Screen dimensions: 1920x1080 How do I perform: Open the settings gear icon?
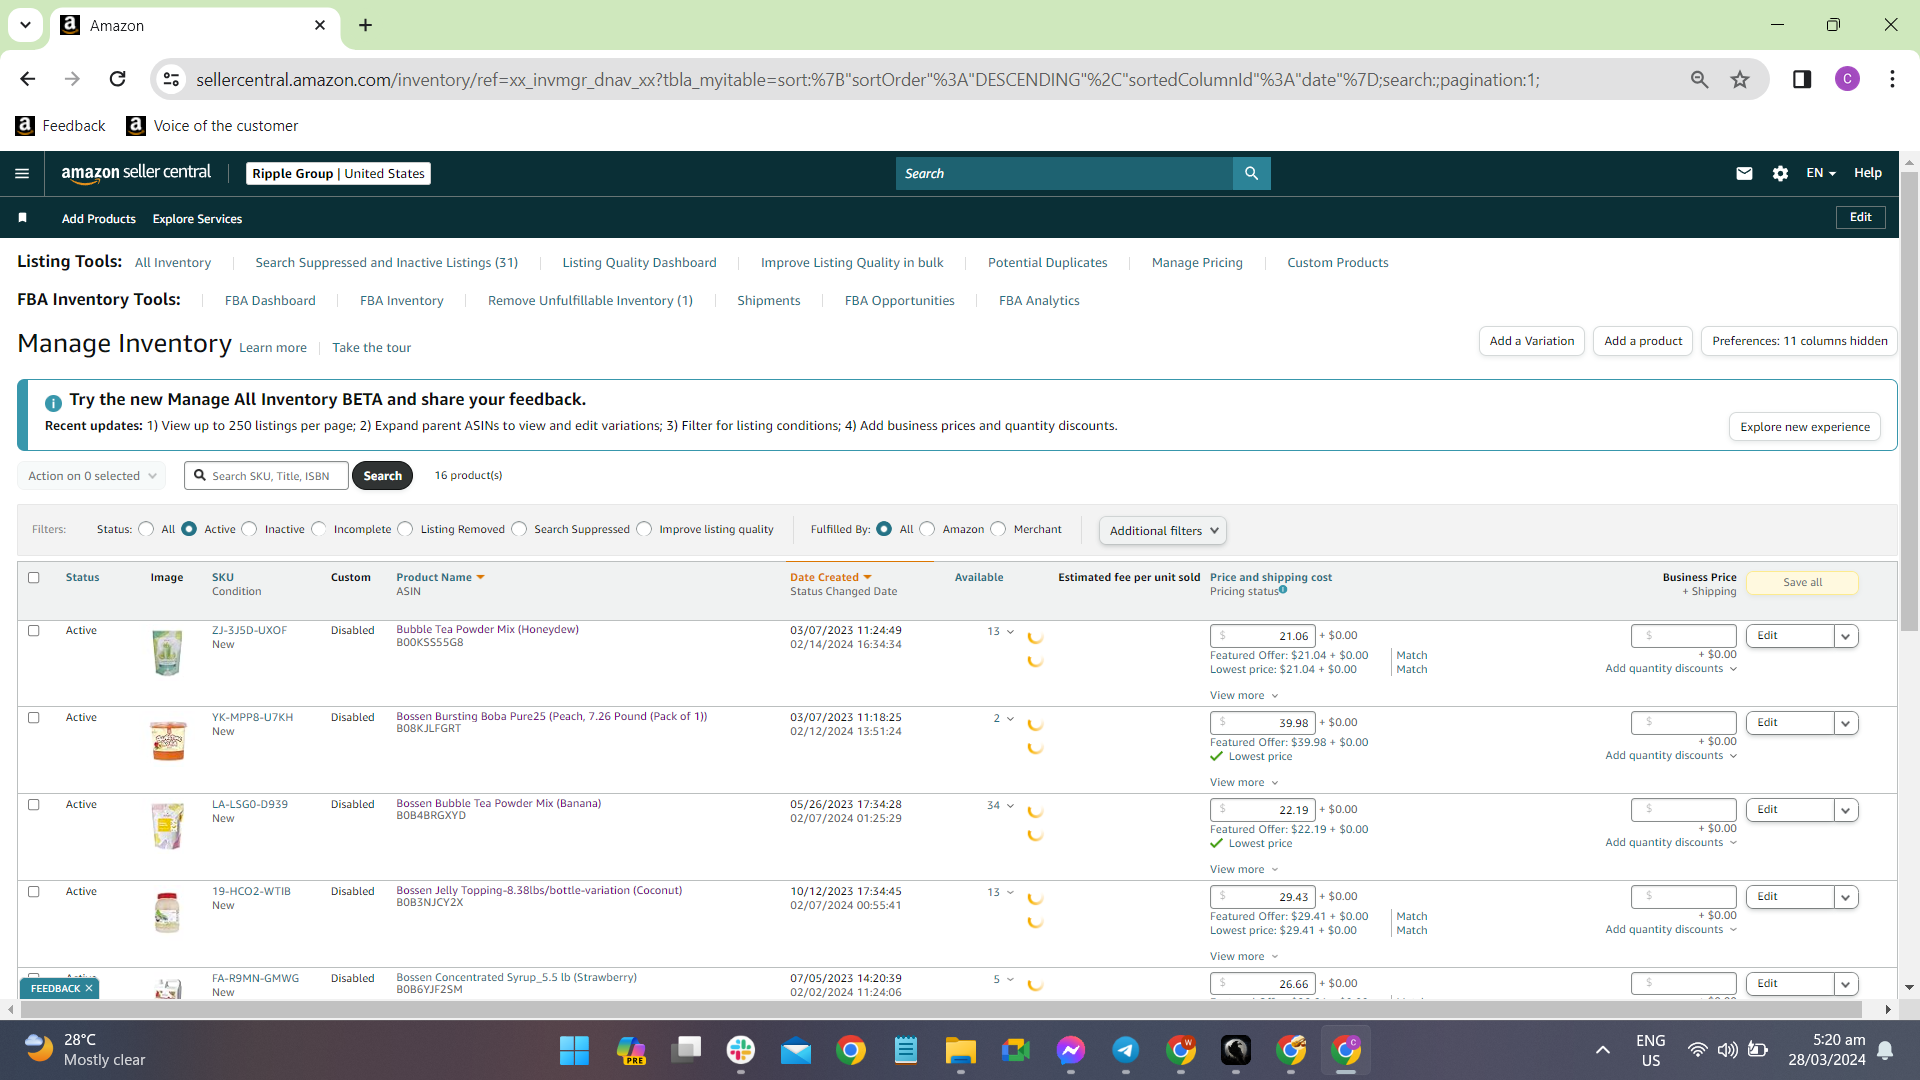(x=1780, y=174)
